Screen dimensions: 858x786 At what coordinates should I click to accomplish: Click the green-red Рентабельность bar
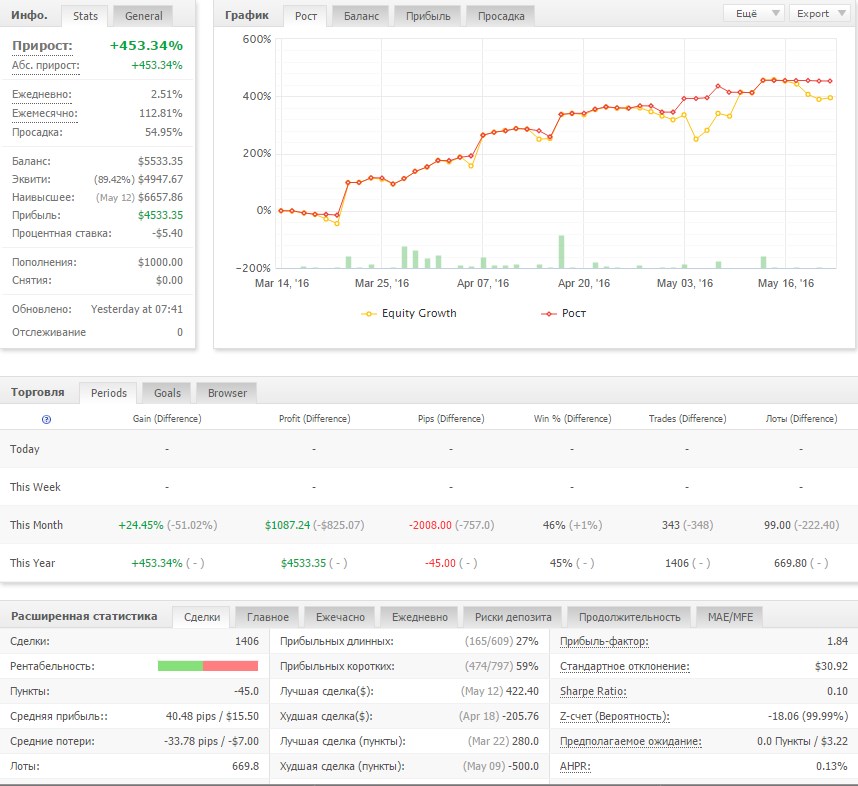208,666
